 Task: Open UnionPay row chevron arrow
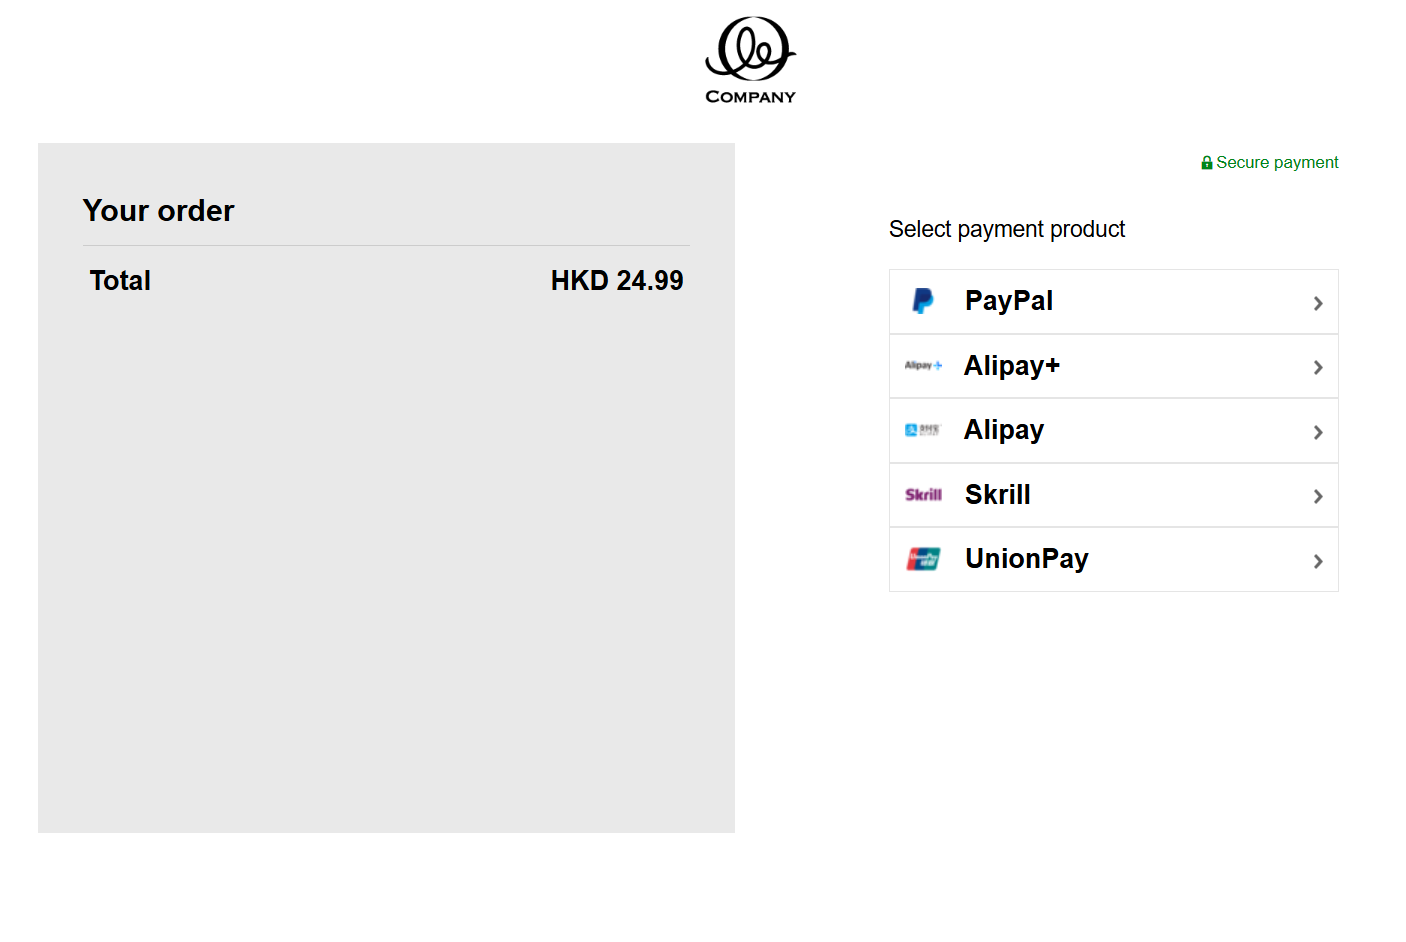pyautogui.click(x=1318, y=561)
